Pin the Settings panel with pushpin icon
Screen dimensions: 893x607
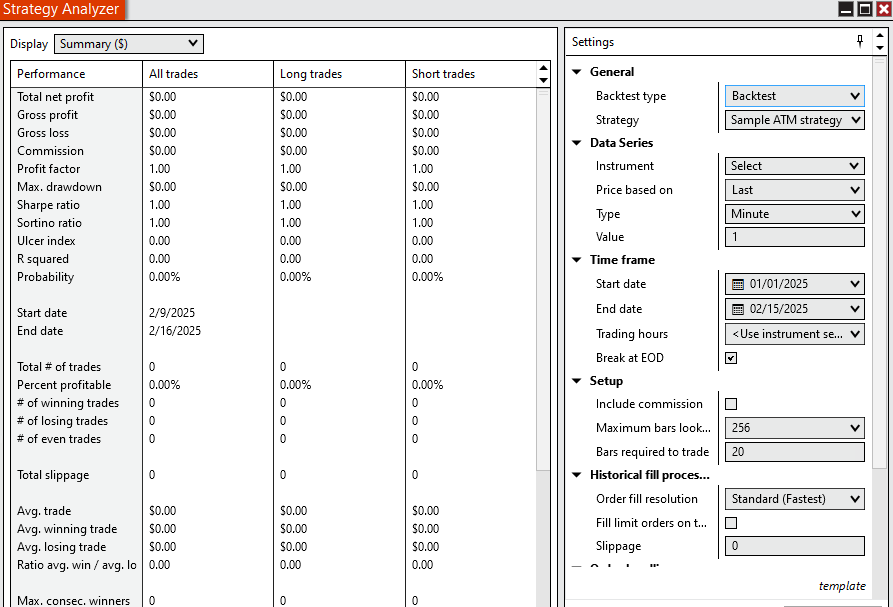(860, 42)
